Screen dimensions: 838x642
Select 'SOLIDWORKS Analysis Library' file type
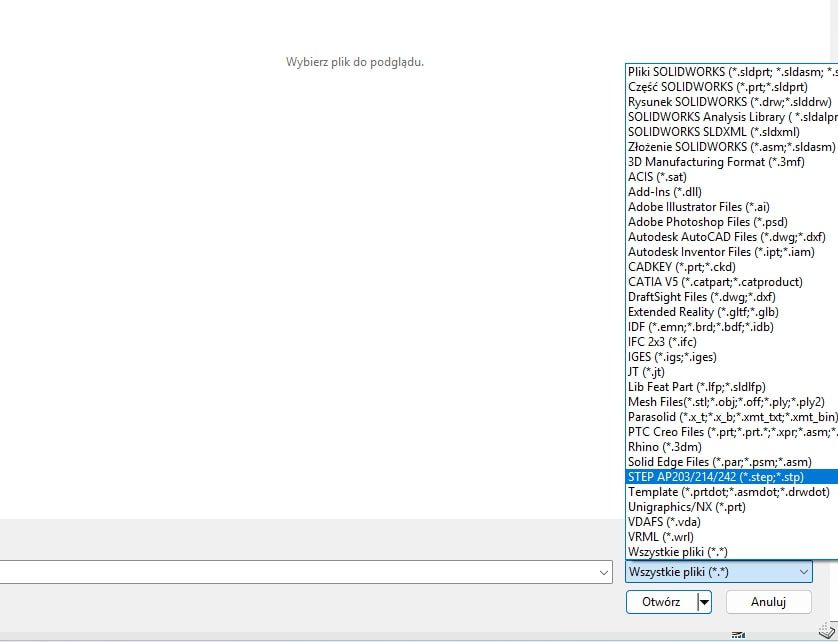coord(732,117)
